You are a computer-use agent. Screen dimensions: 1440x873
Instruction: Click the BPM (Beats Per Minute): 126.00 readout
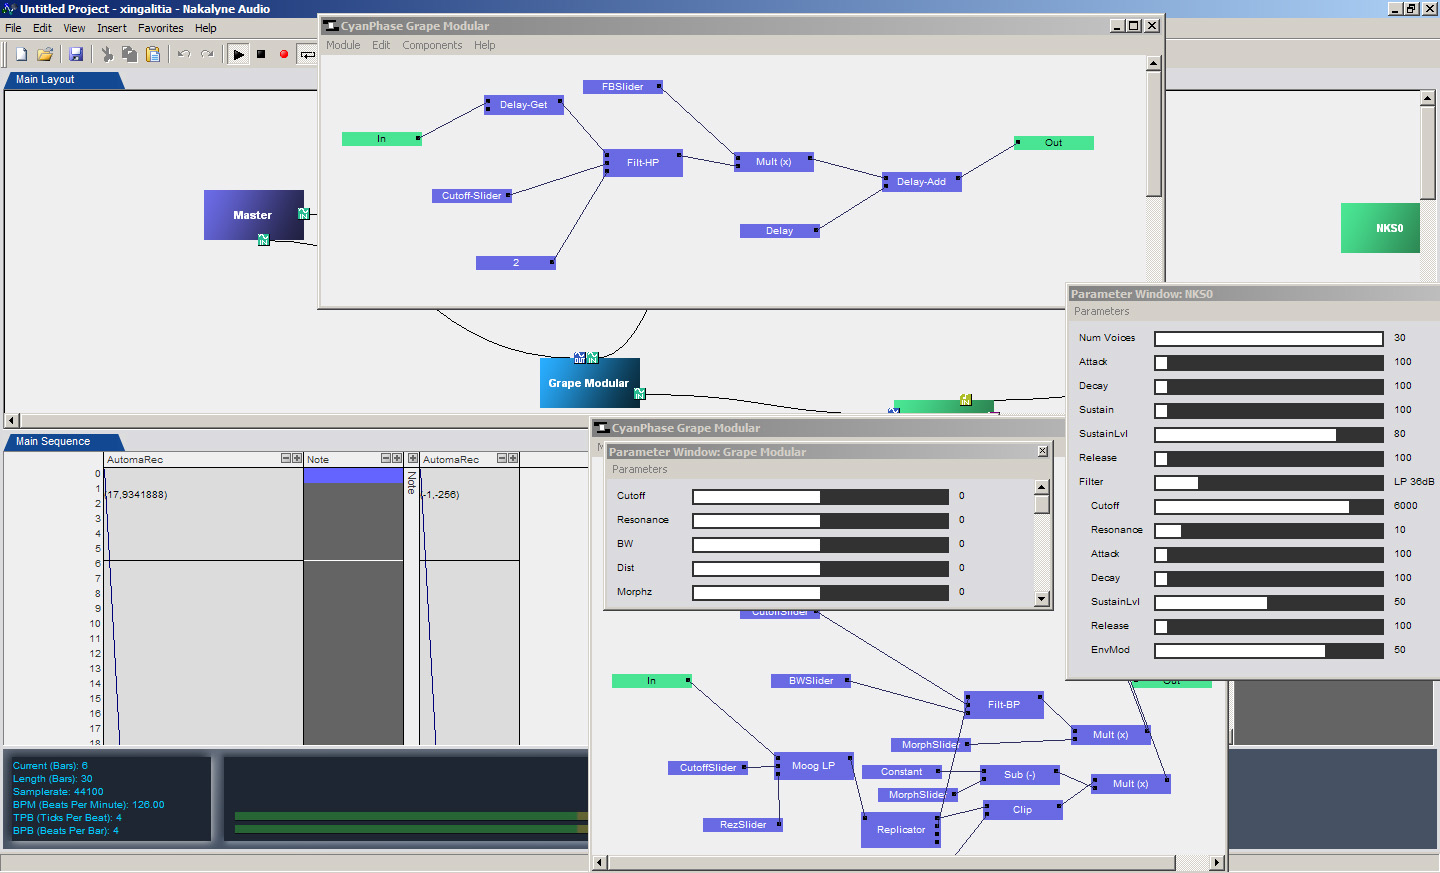coord(89,805)
